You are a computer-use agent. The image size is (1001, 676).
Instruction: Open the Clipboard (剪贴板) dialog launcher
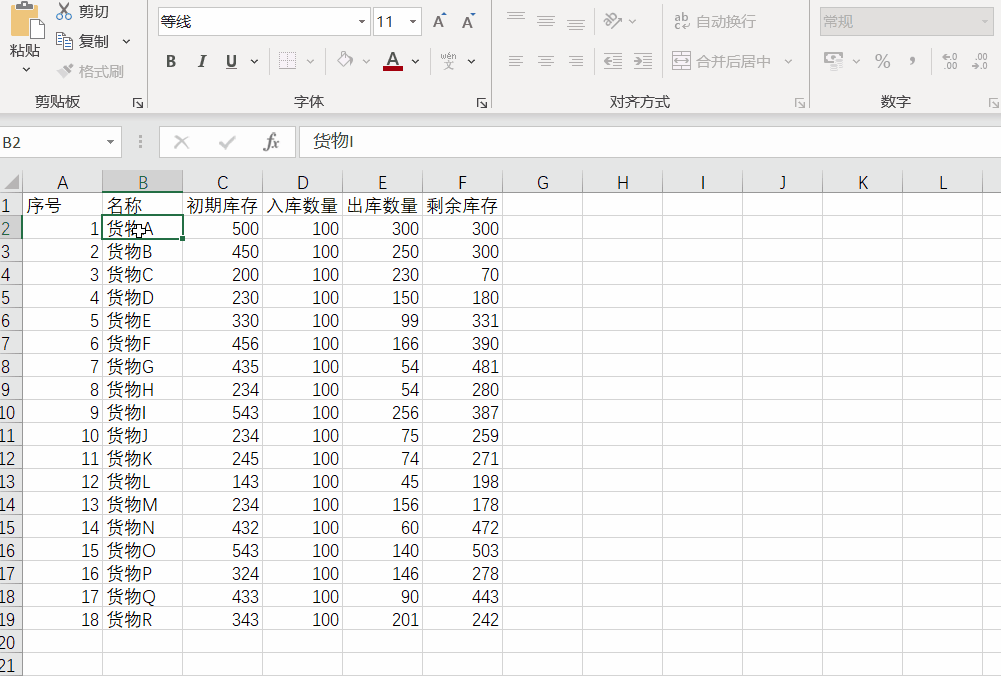138,102
